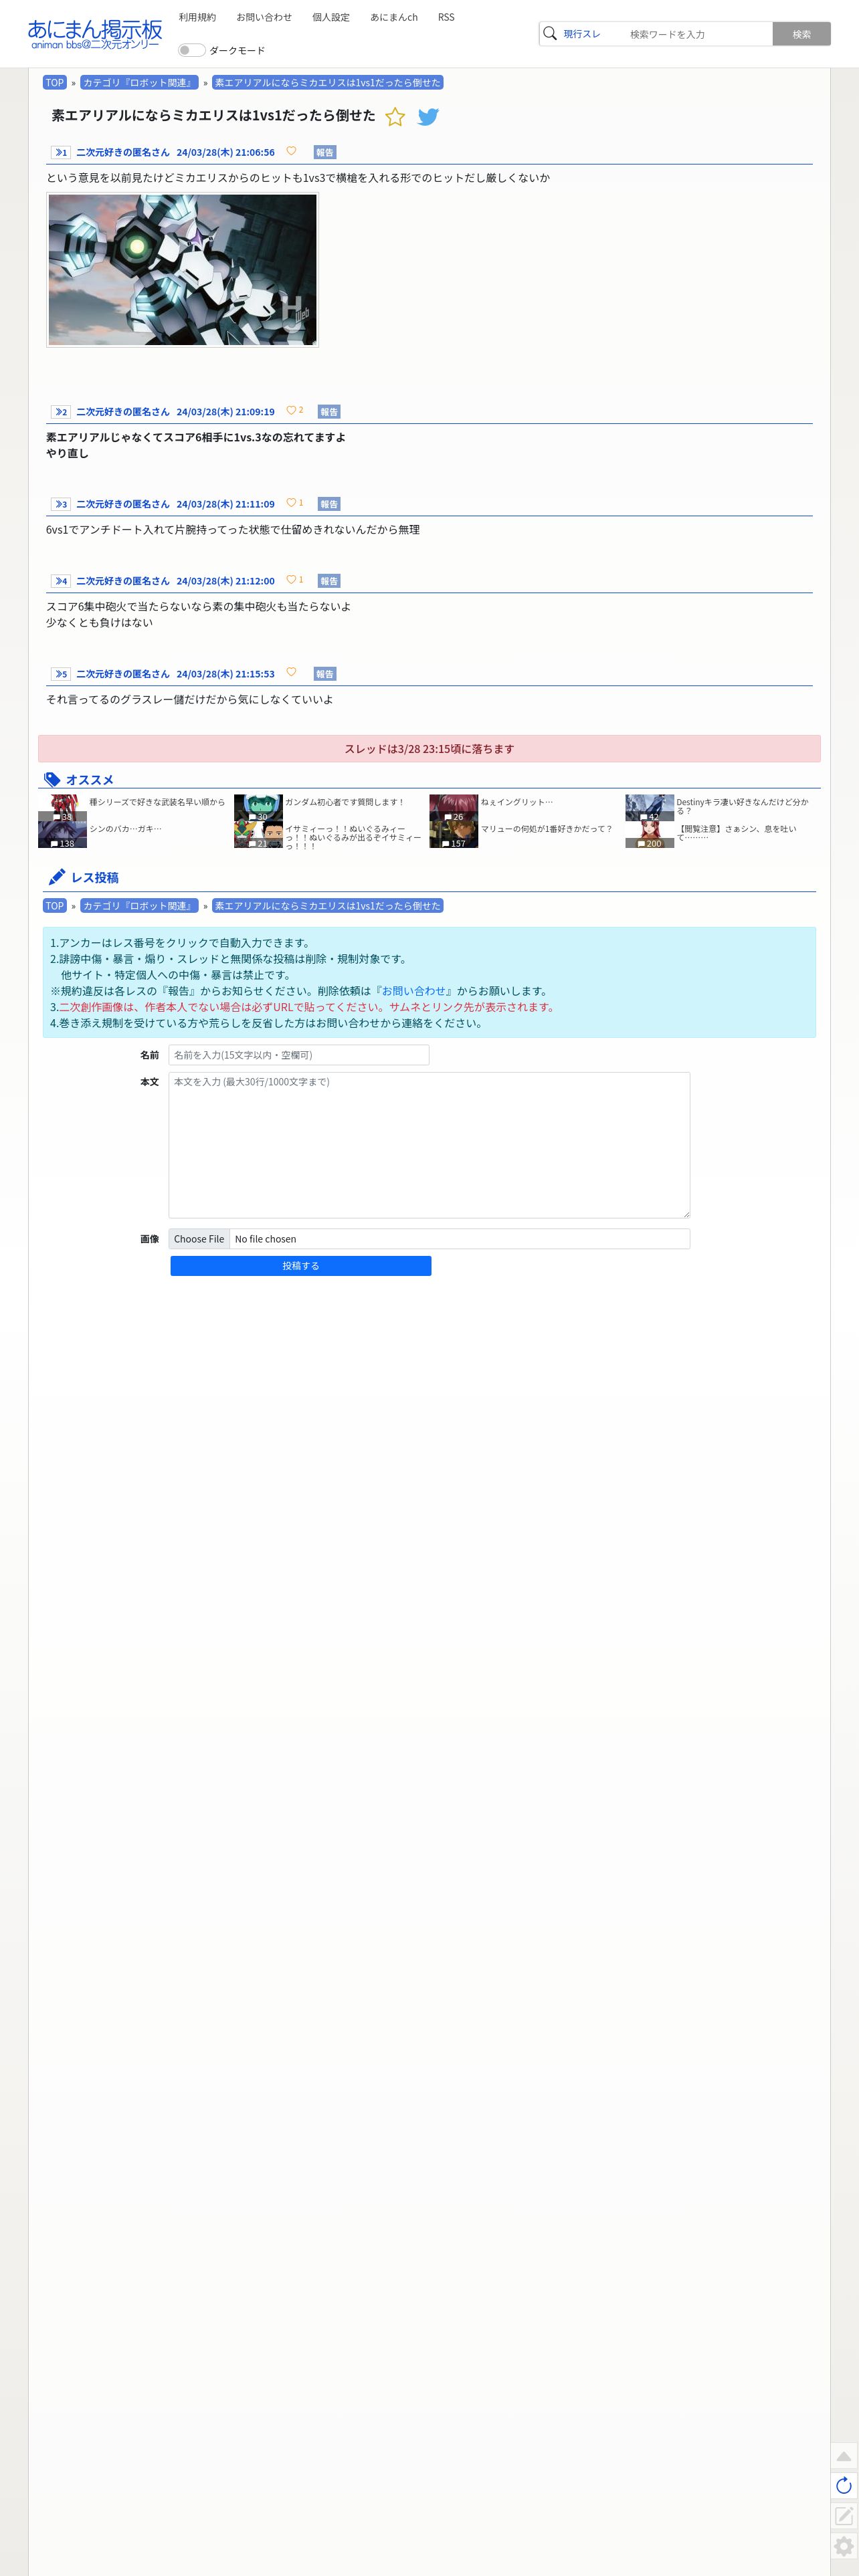Report post 4 with 報告 button
Viewport: 859px width, 2576px height.
[x=329, y=581]
